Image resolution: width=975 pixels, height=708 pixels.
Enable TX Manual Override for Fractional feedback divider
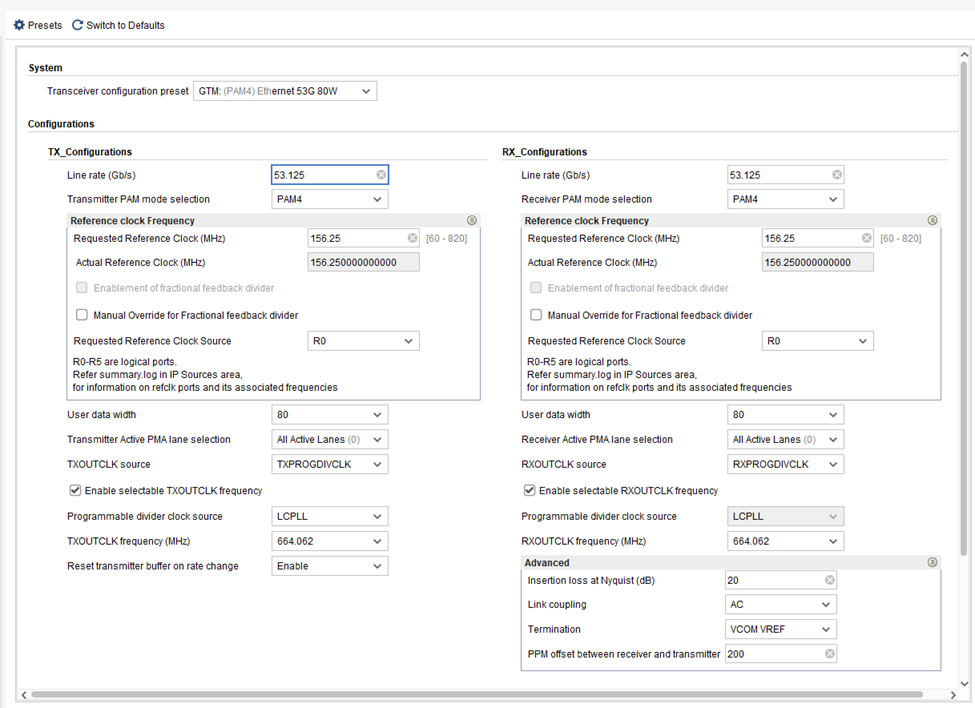coord(82,315)
